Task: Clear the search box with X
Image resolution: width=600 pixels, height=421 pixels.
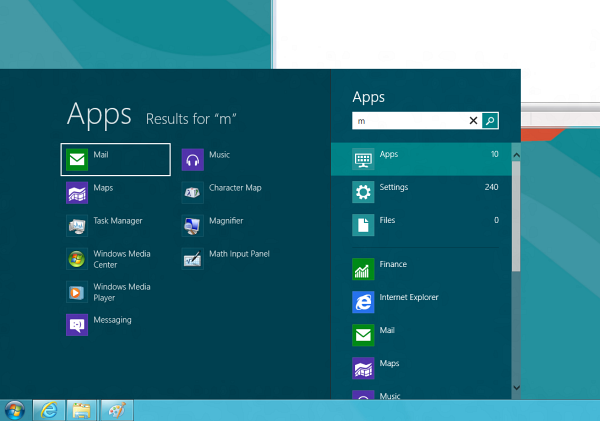Action: click(x=474, y=121)
